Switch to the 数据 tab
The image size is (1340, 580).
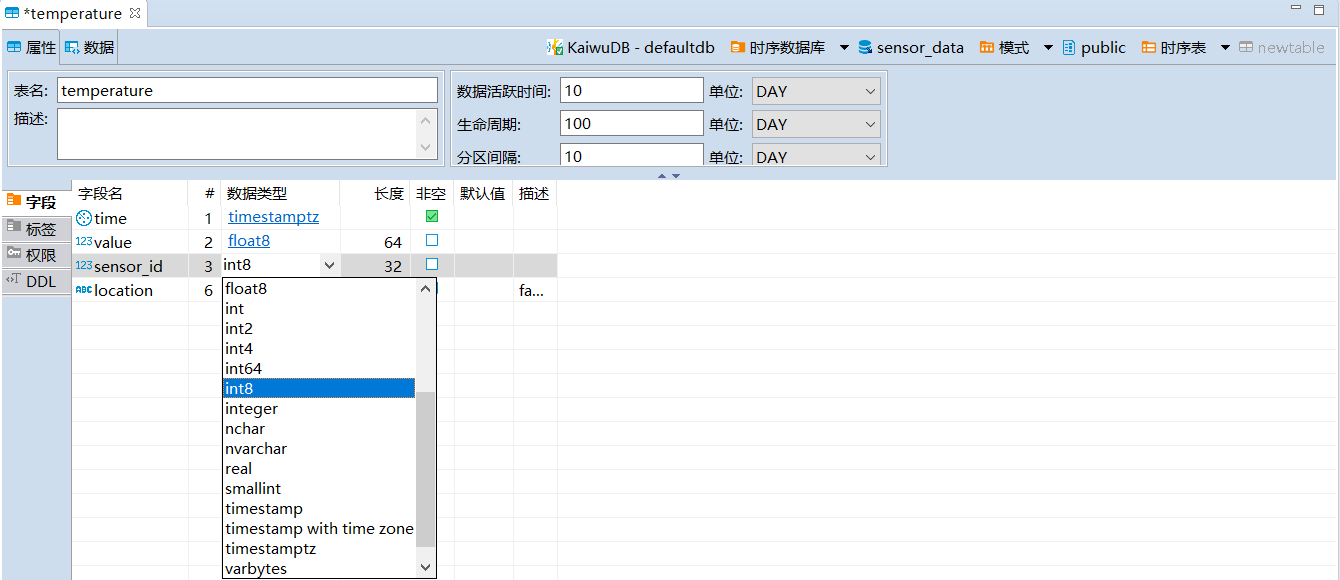(x=90, y=47)
